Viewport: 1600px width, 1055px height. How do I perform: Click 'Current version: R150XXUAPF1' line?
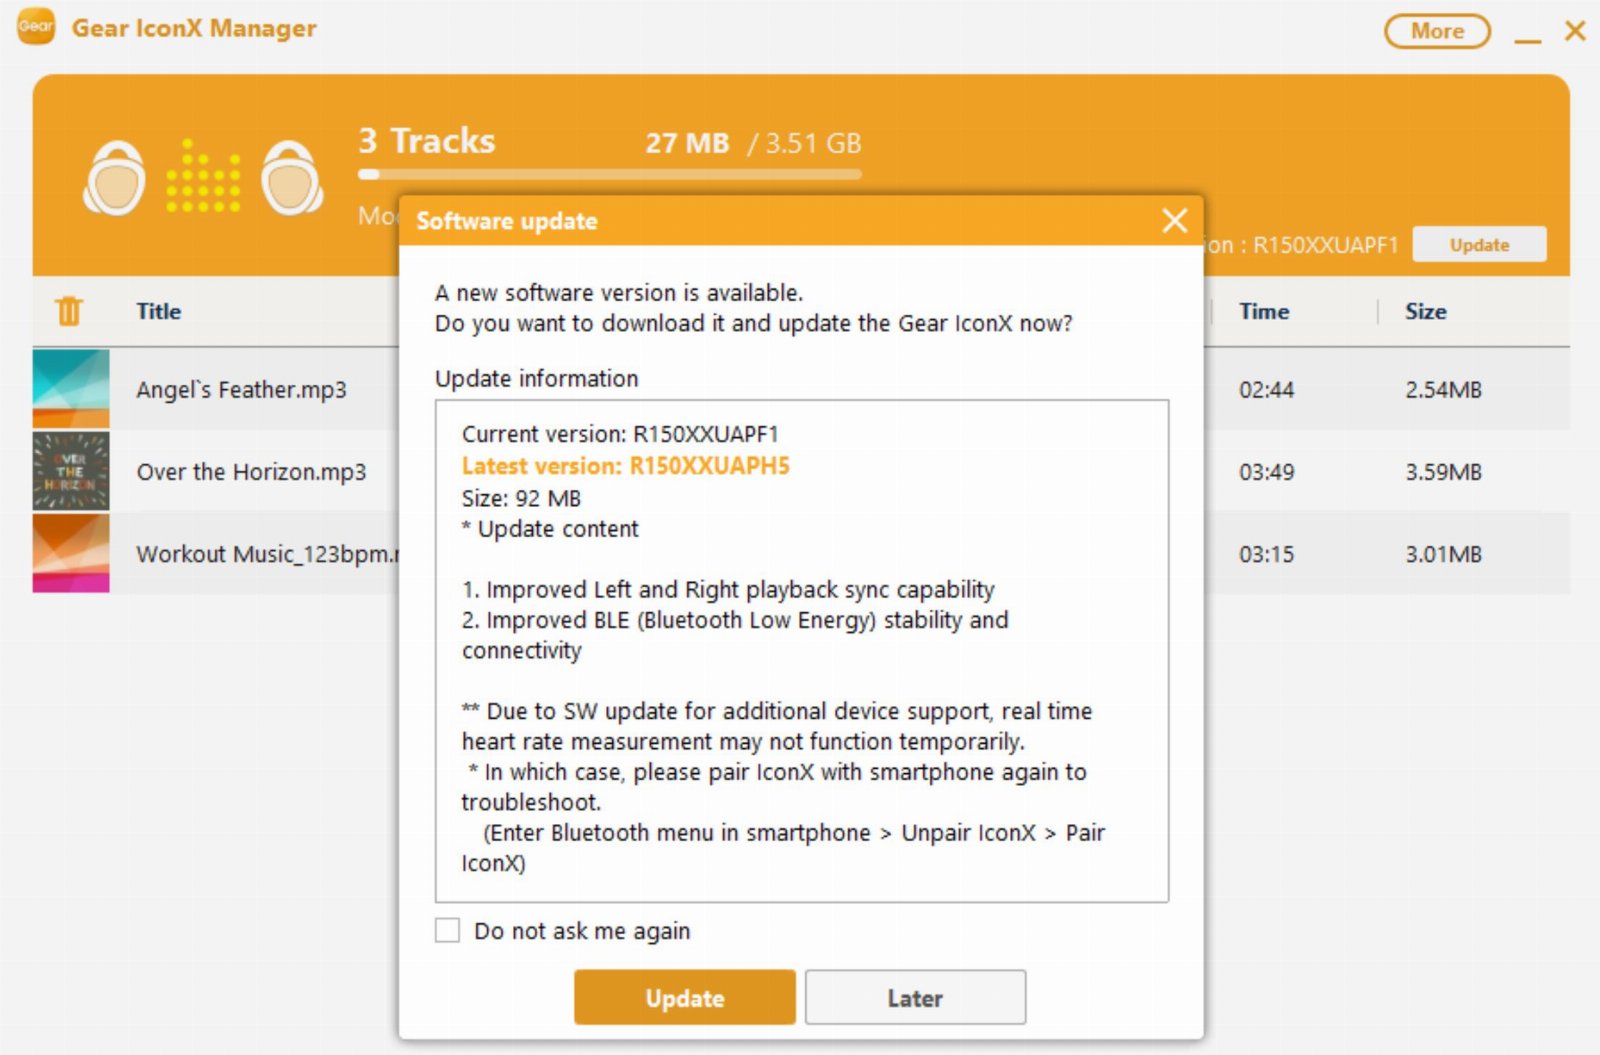pos(620,434)
